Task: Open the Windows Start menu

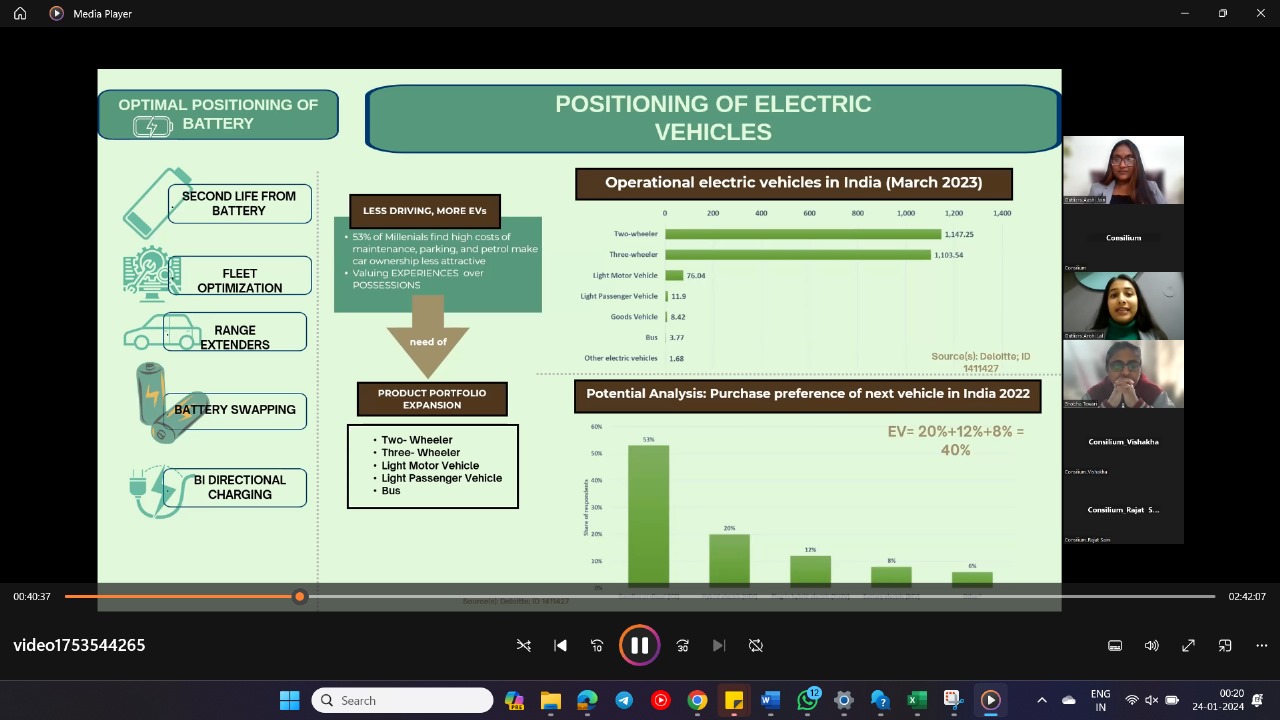Action: (x=289, y=700)
